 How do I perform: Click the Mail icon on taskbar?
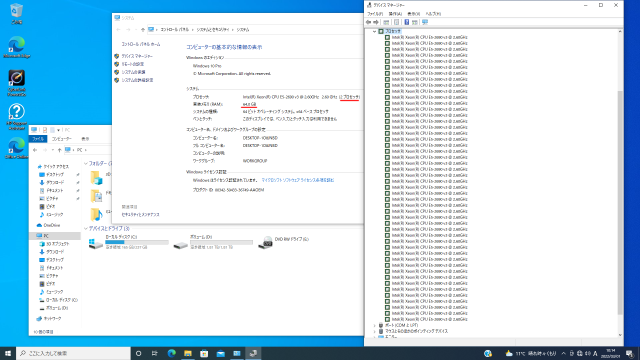[x=220, y=353]
